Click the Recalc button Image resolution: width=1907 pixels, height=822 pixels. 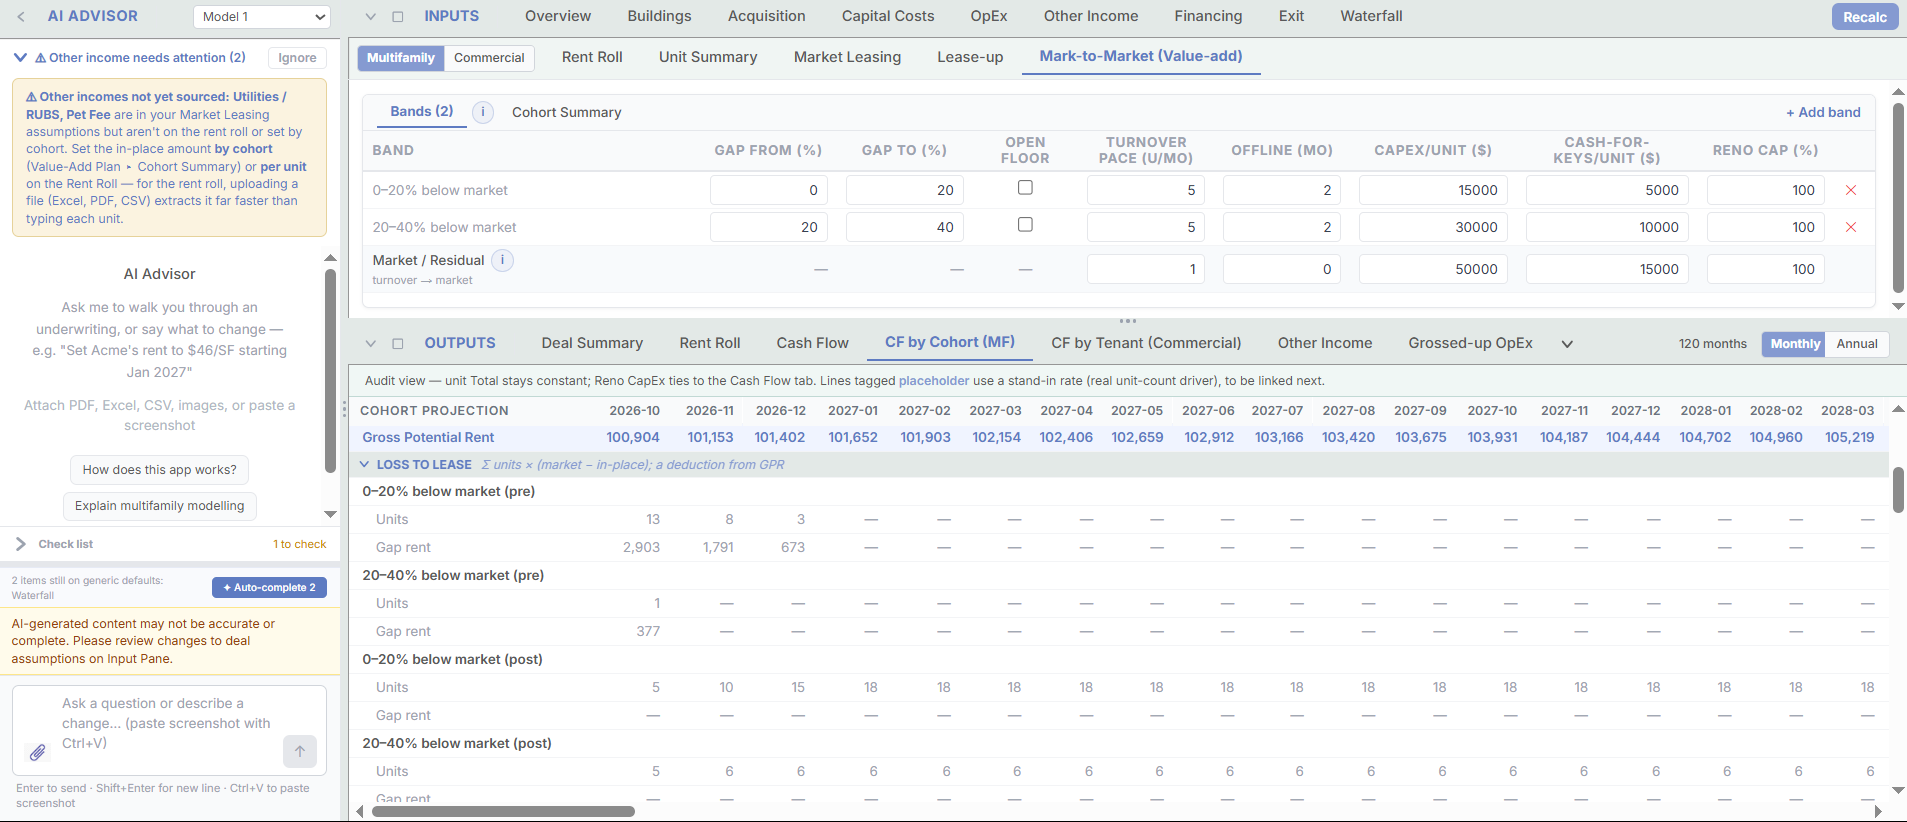click(1865, 17)
